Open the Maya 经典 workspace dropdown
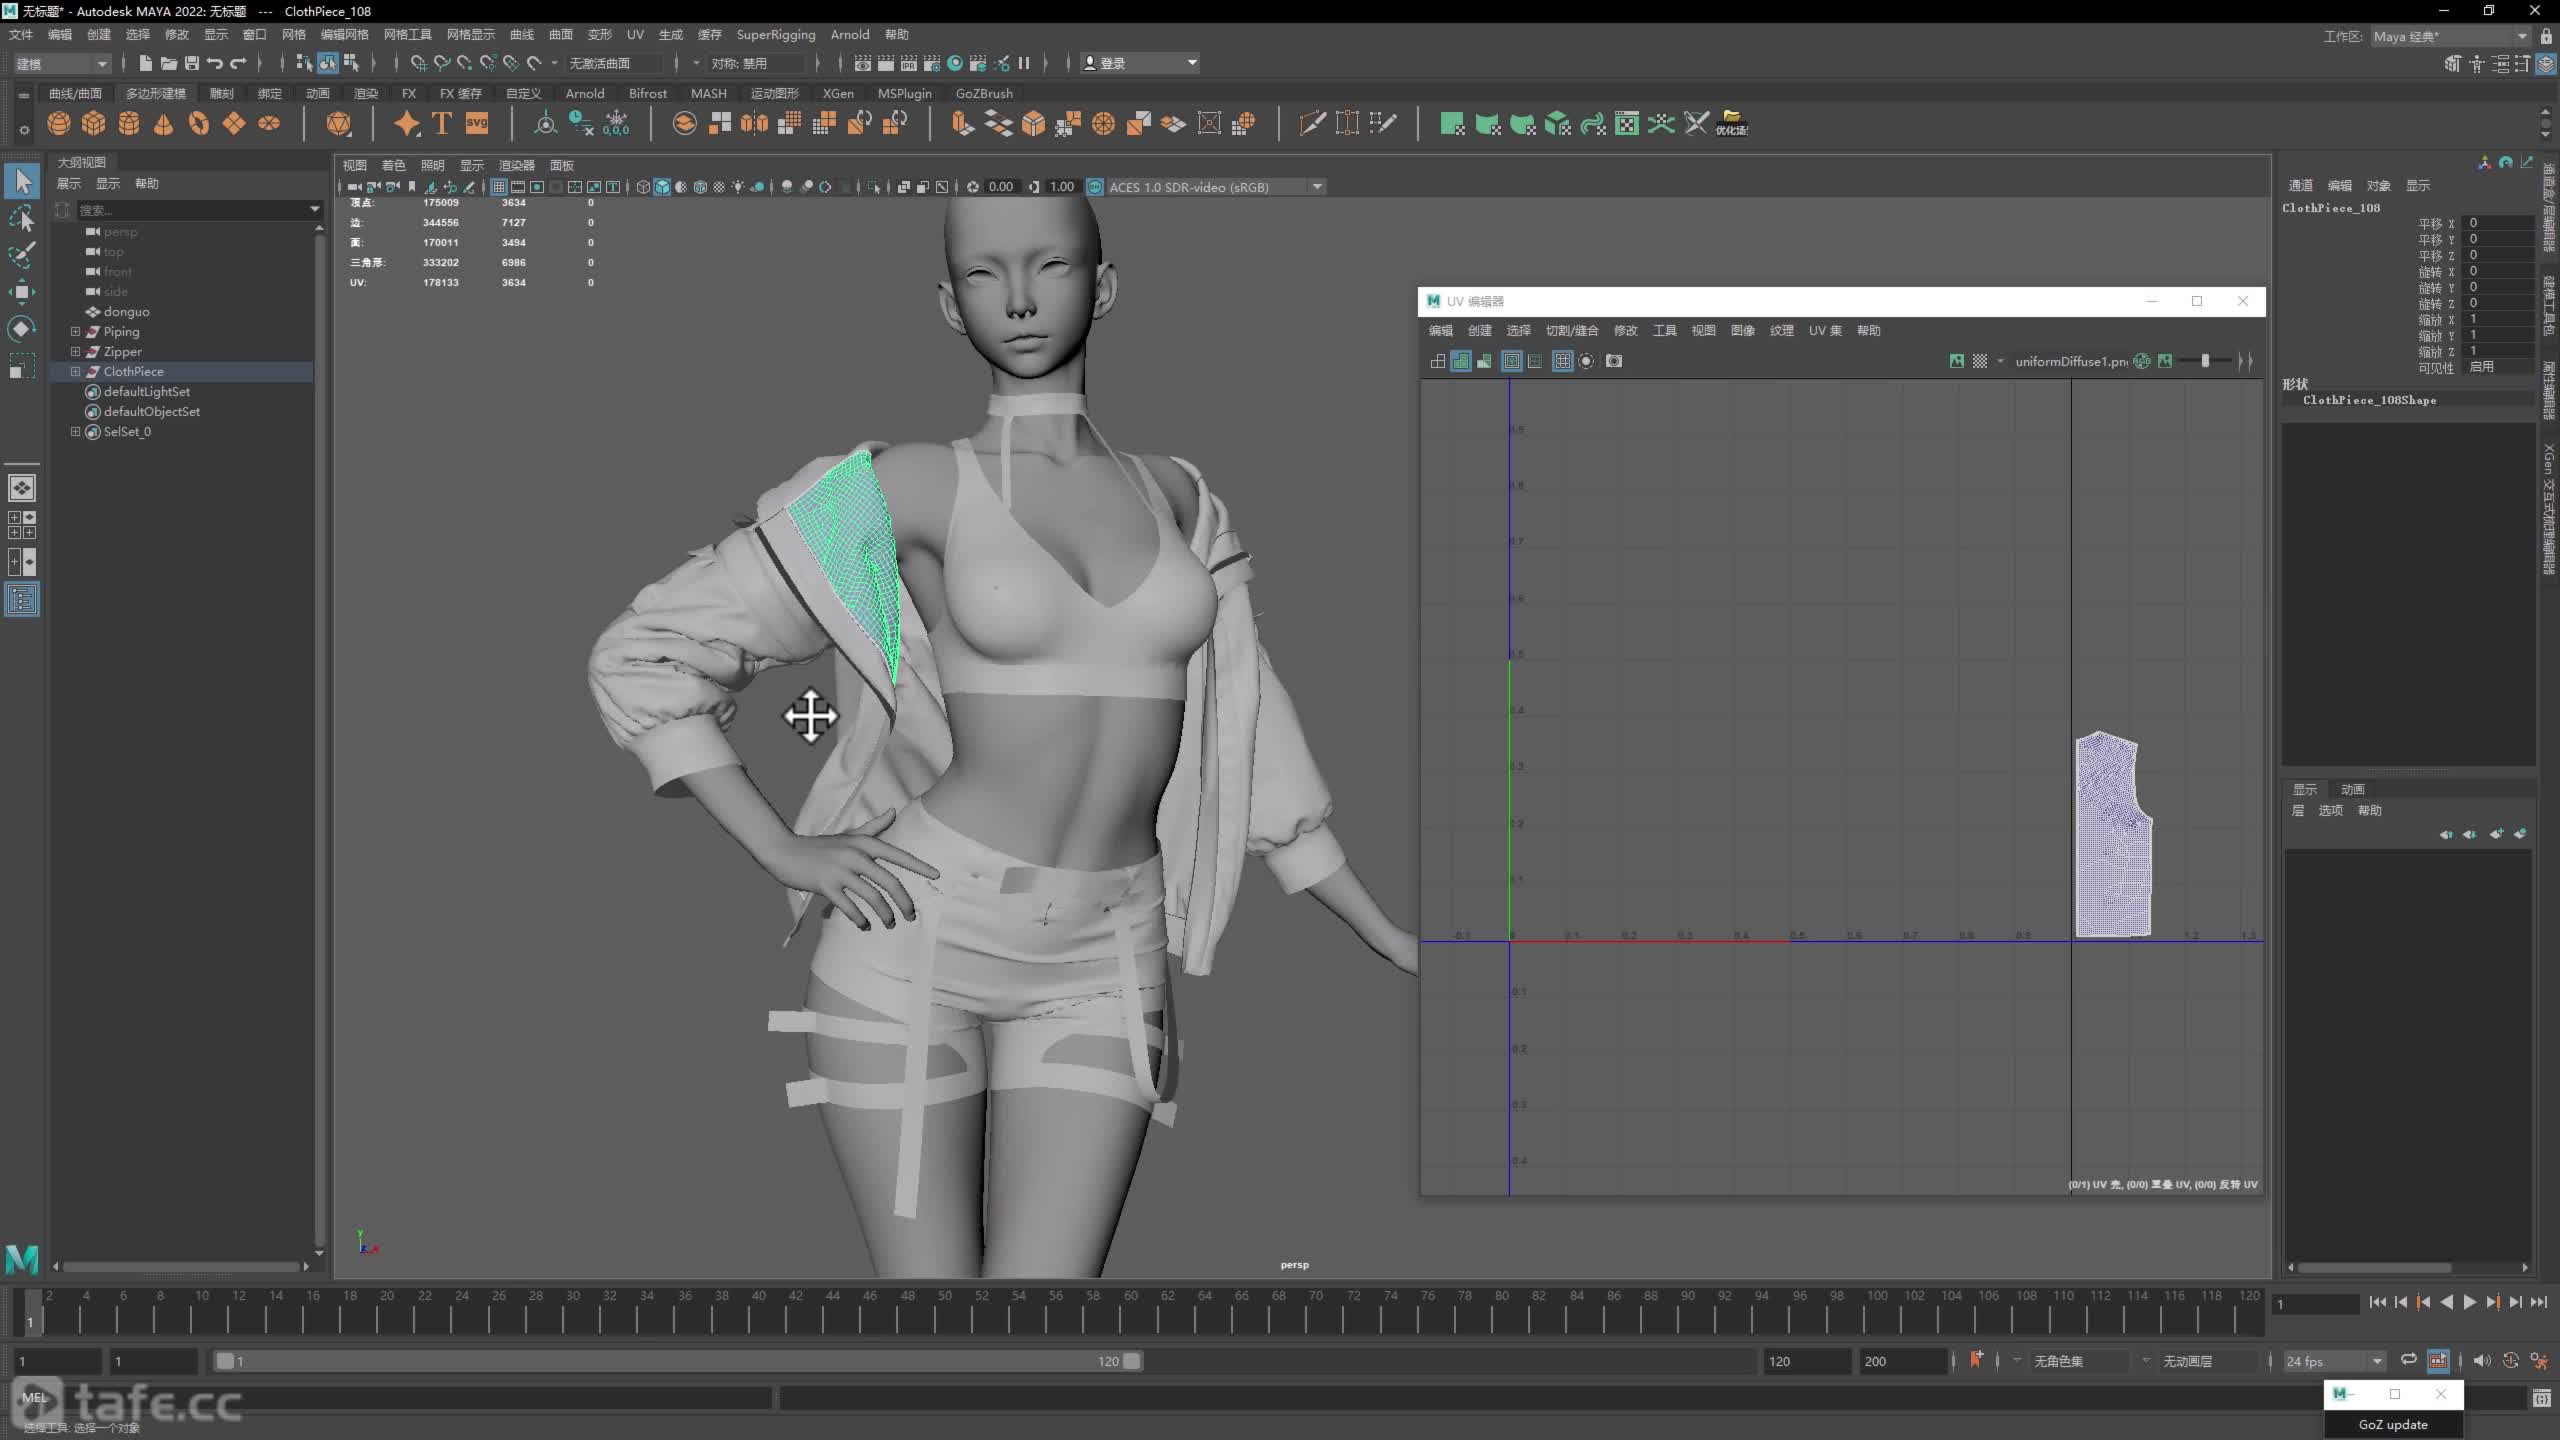 pyautogui.click(x=2450, y=36)
